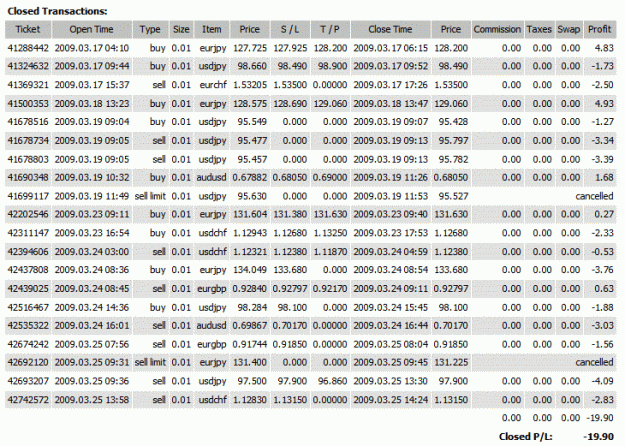Viewport: 625px width, 446px height.
Task: Click the Item column header
Action: tap(212, 29)
